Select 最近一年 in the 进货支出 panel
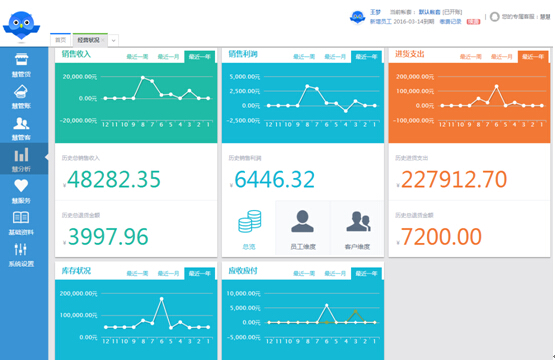 click(x=533, y=57)
